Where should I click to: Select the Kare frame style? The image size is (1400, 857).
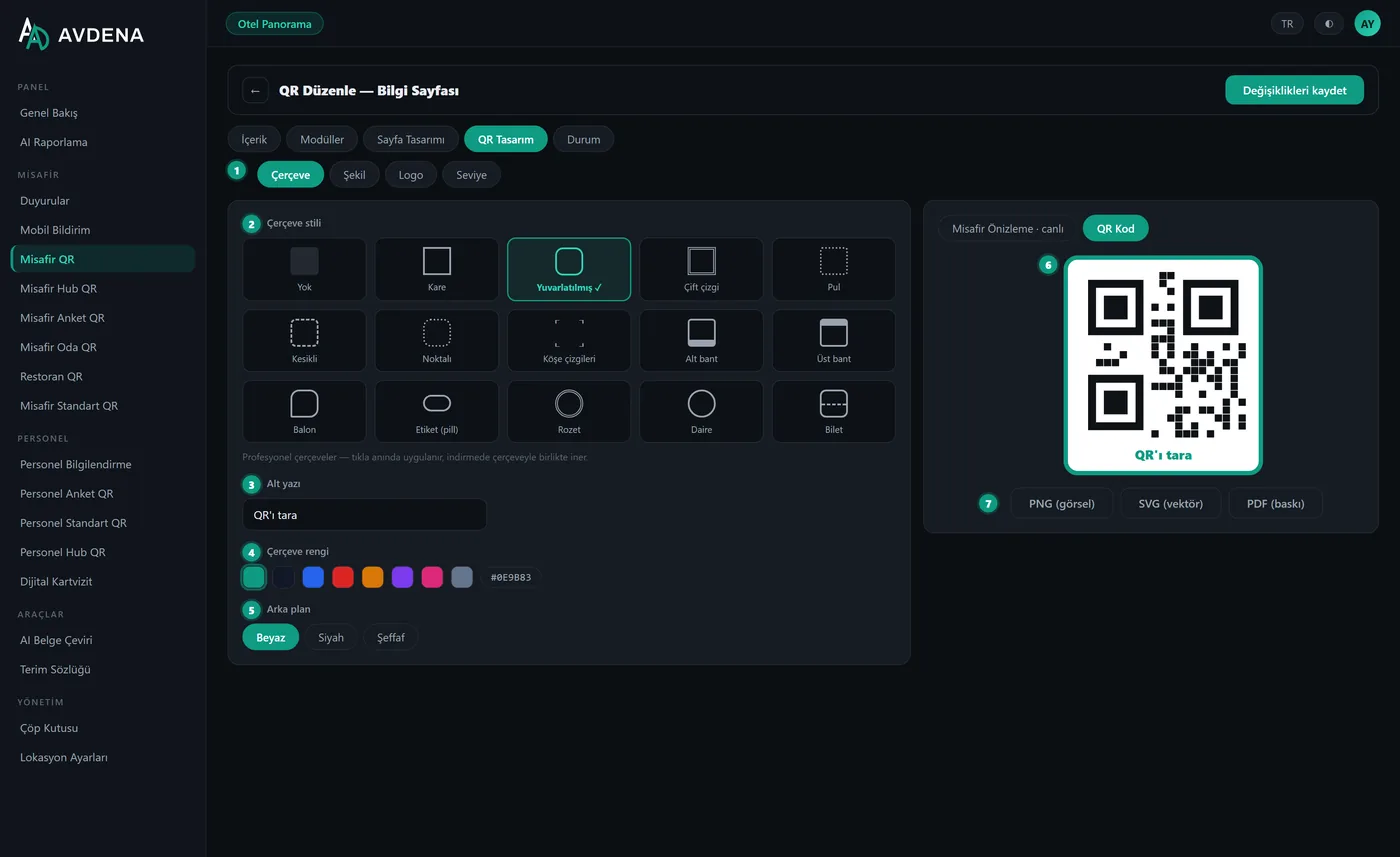coord(437,269)
